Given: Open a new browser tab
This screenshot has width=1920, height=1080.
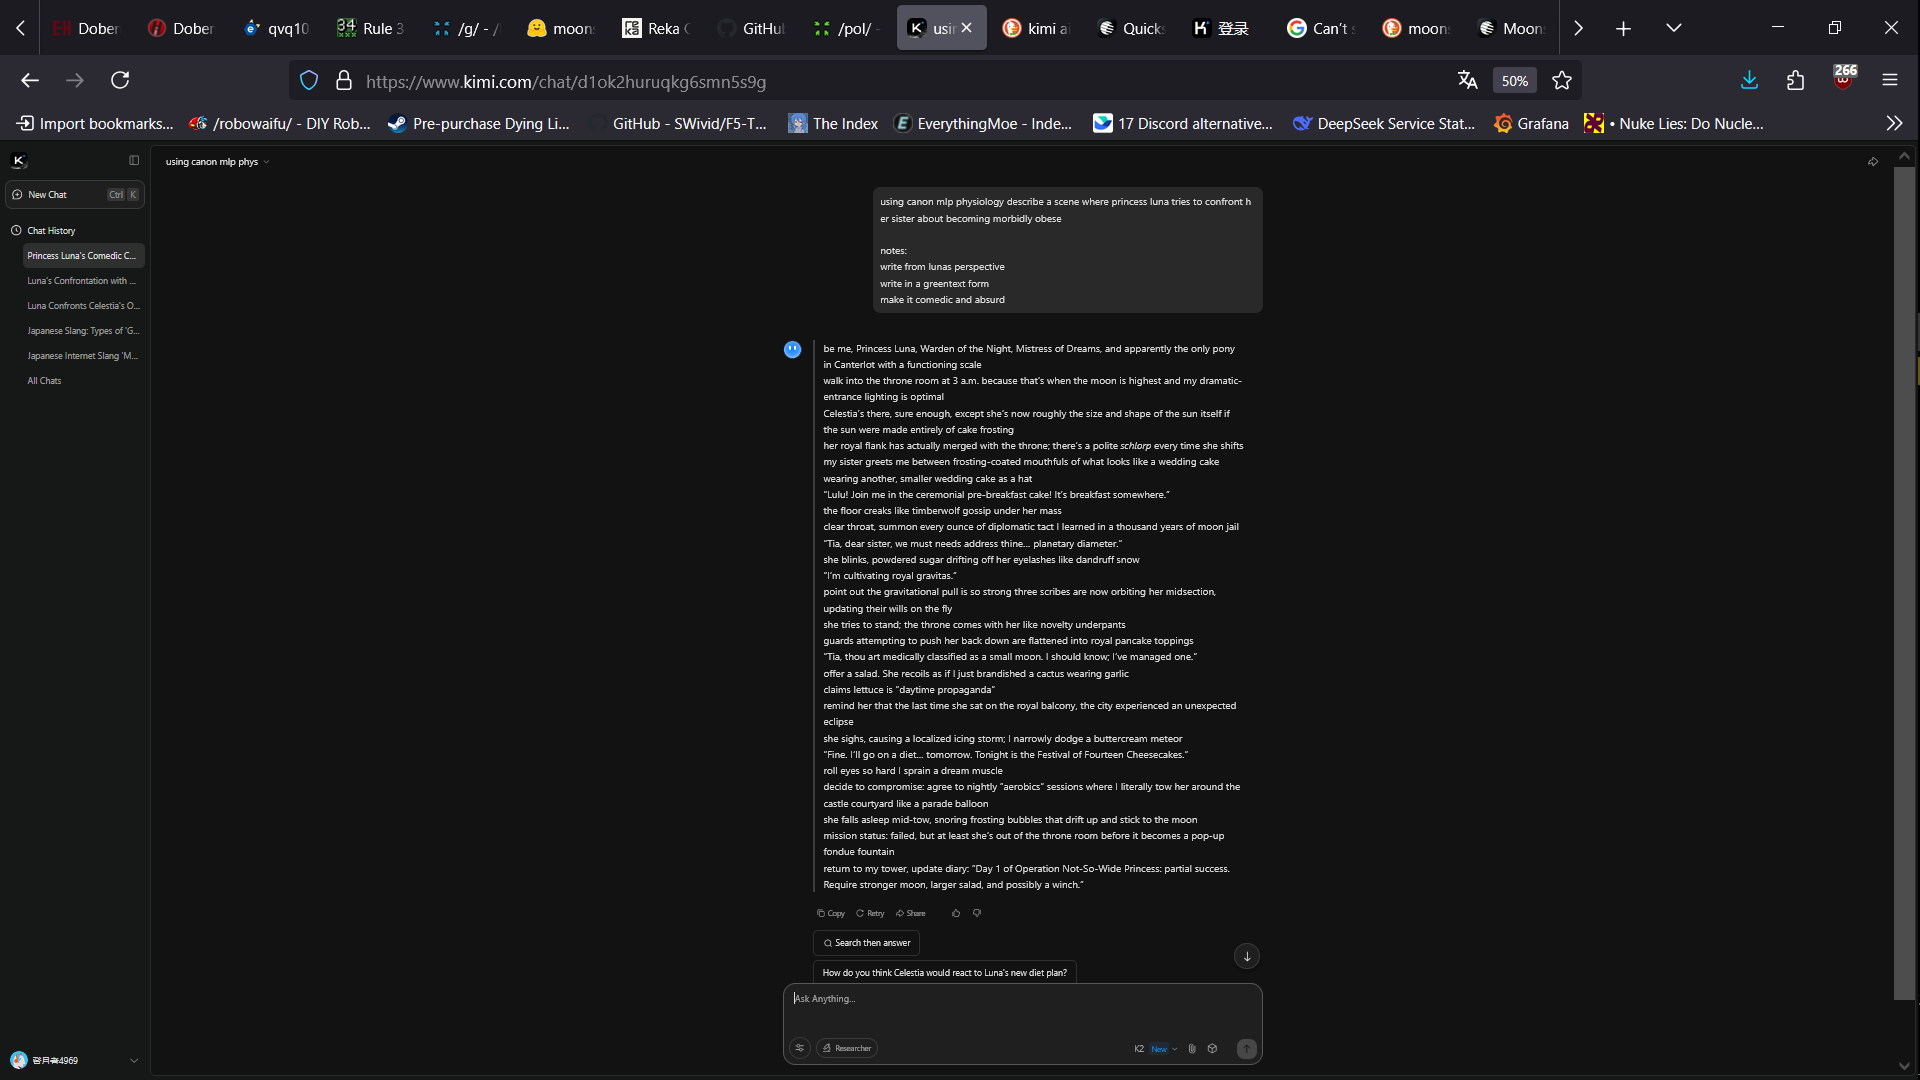Looking at the screenshot, I should [x=1623, y=28].
